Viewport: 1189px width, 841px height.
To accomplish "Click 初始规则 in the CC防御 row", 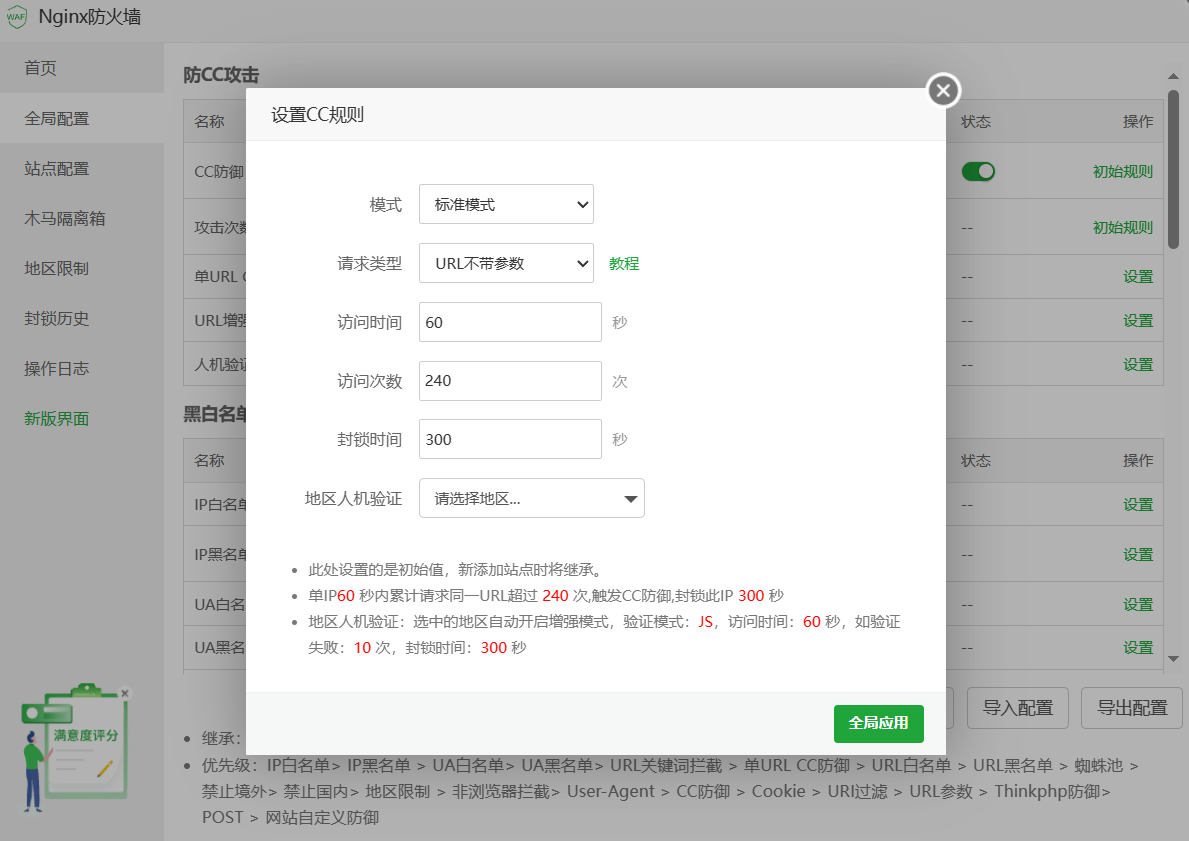I will tap(1122, 171).
